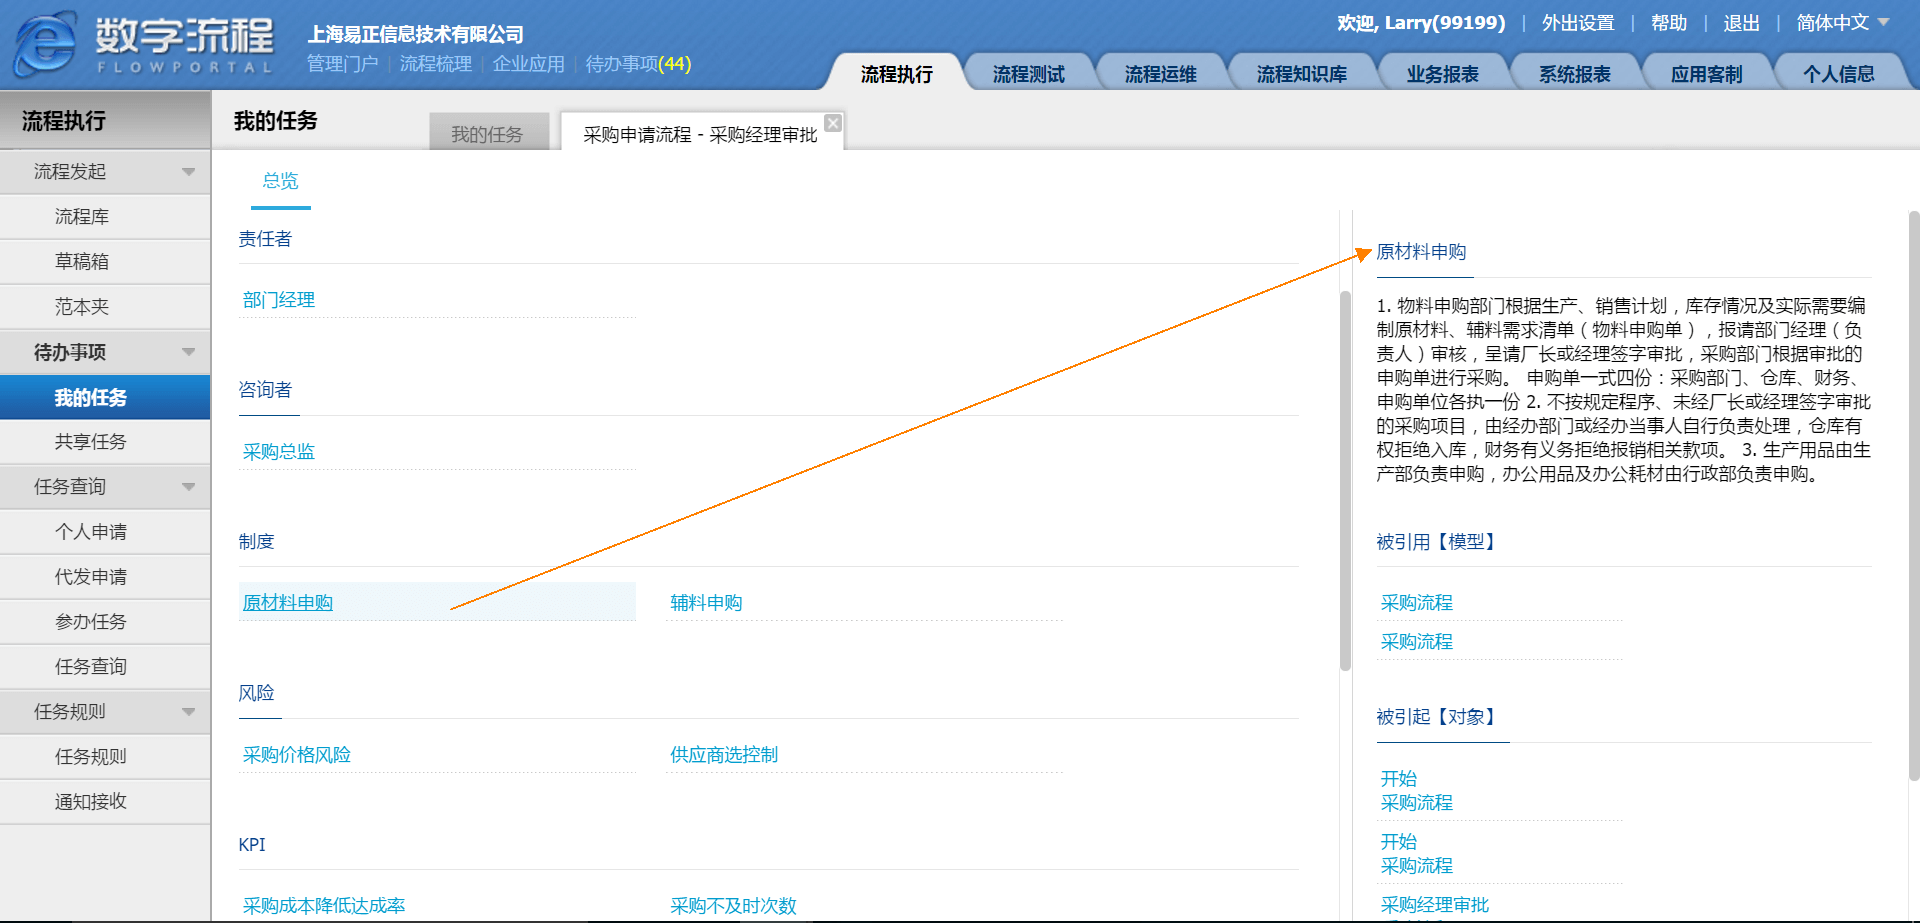Open 待办事项(44) link in header
The height and width of the screenshot is (923, 1920).
click(x=638, y=64)
